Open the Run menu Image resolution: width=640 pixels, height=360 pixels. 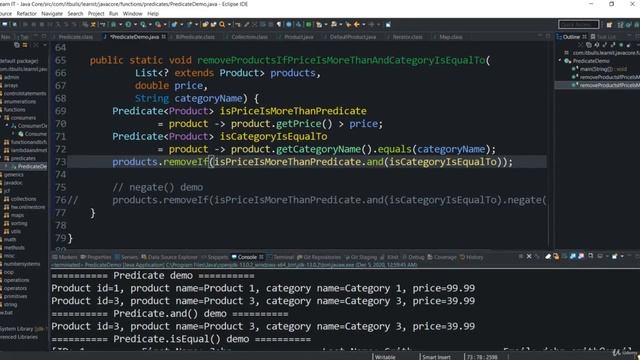pyautogui.click(x=113, y=13)
